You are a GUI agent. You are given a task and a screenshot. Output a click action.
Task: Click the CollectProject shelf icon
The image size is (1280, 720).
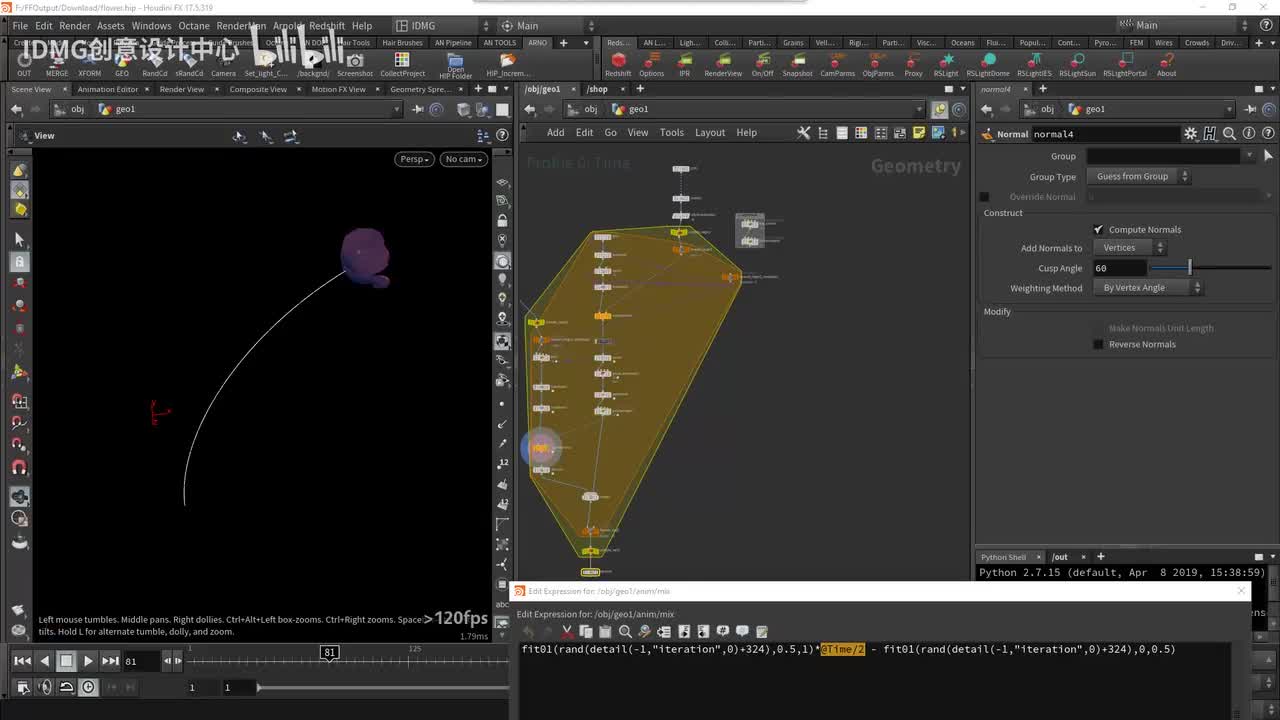(402, 63)
